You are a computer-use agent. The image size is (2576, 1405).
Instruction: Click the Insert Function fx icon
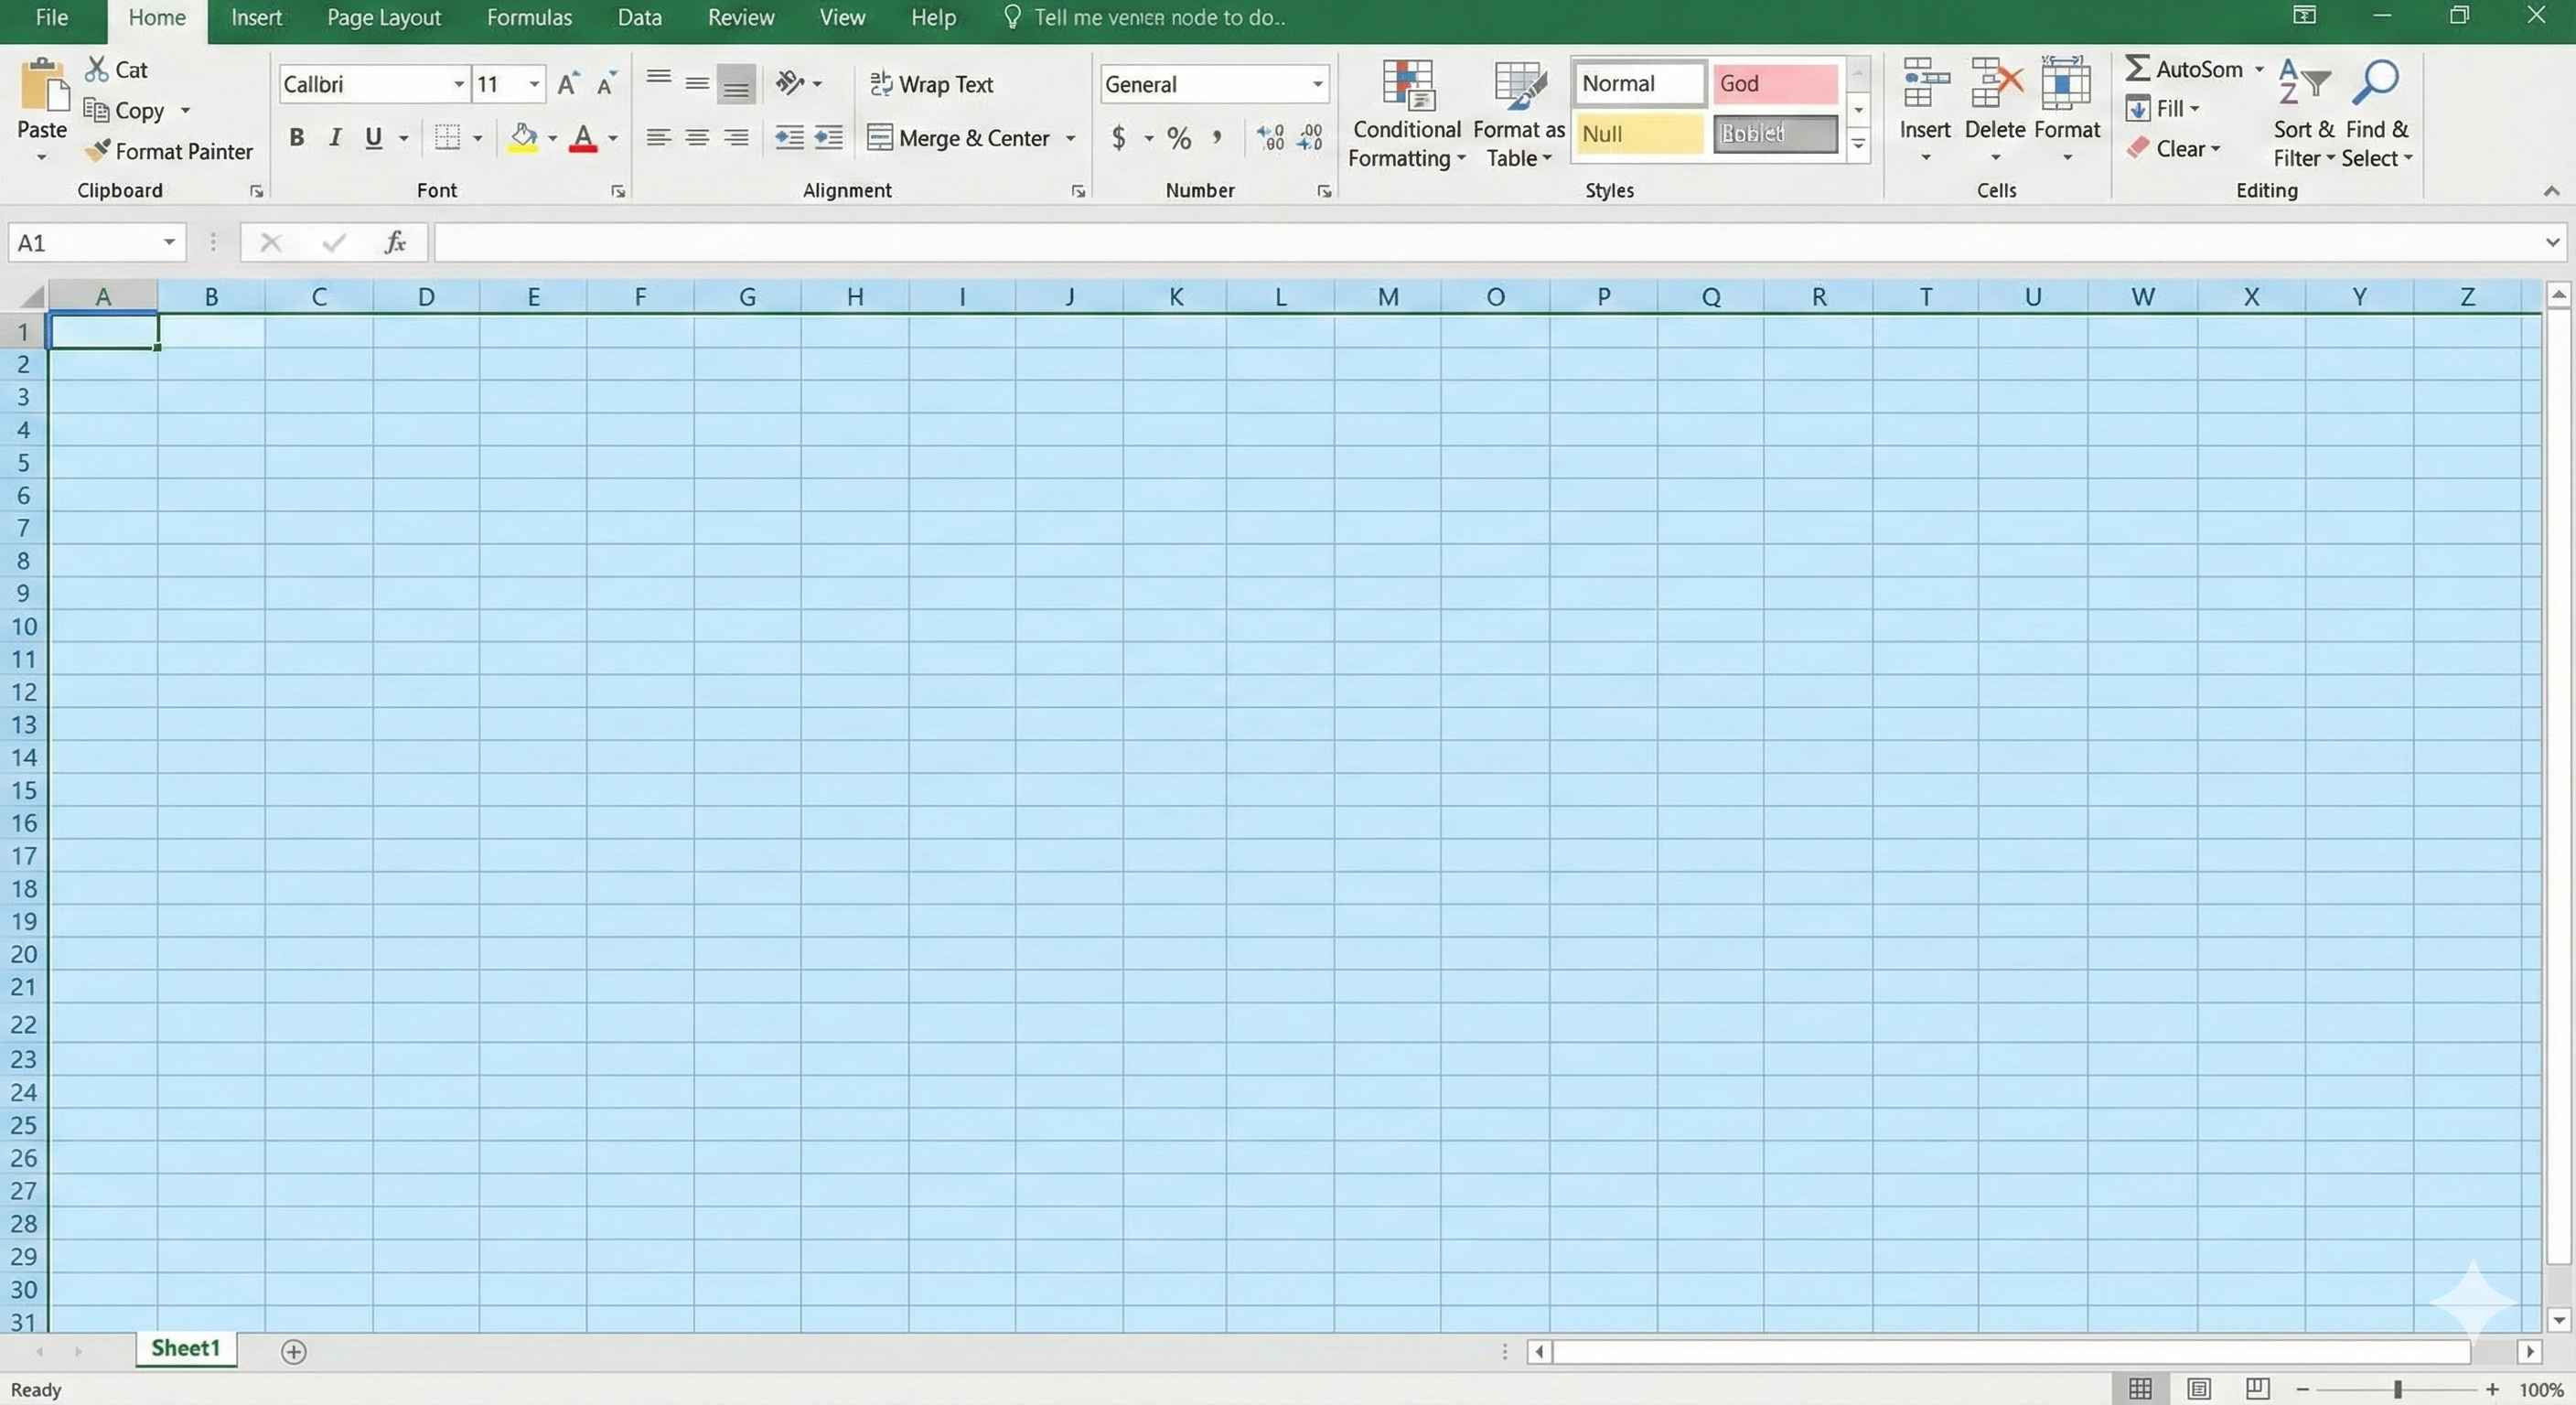tap(395, 243)
